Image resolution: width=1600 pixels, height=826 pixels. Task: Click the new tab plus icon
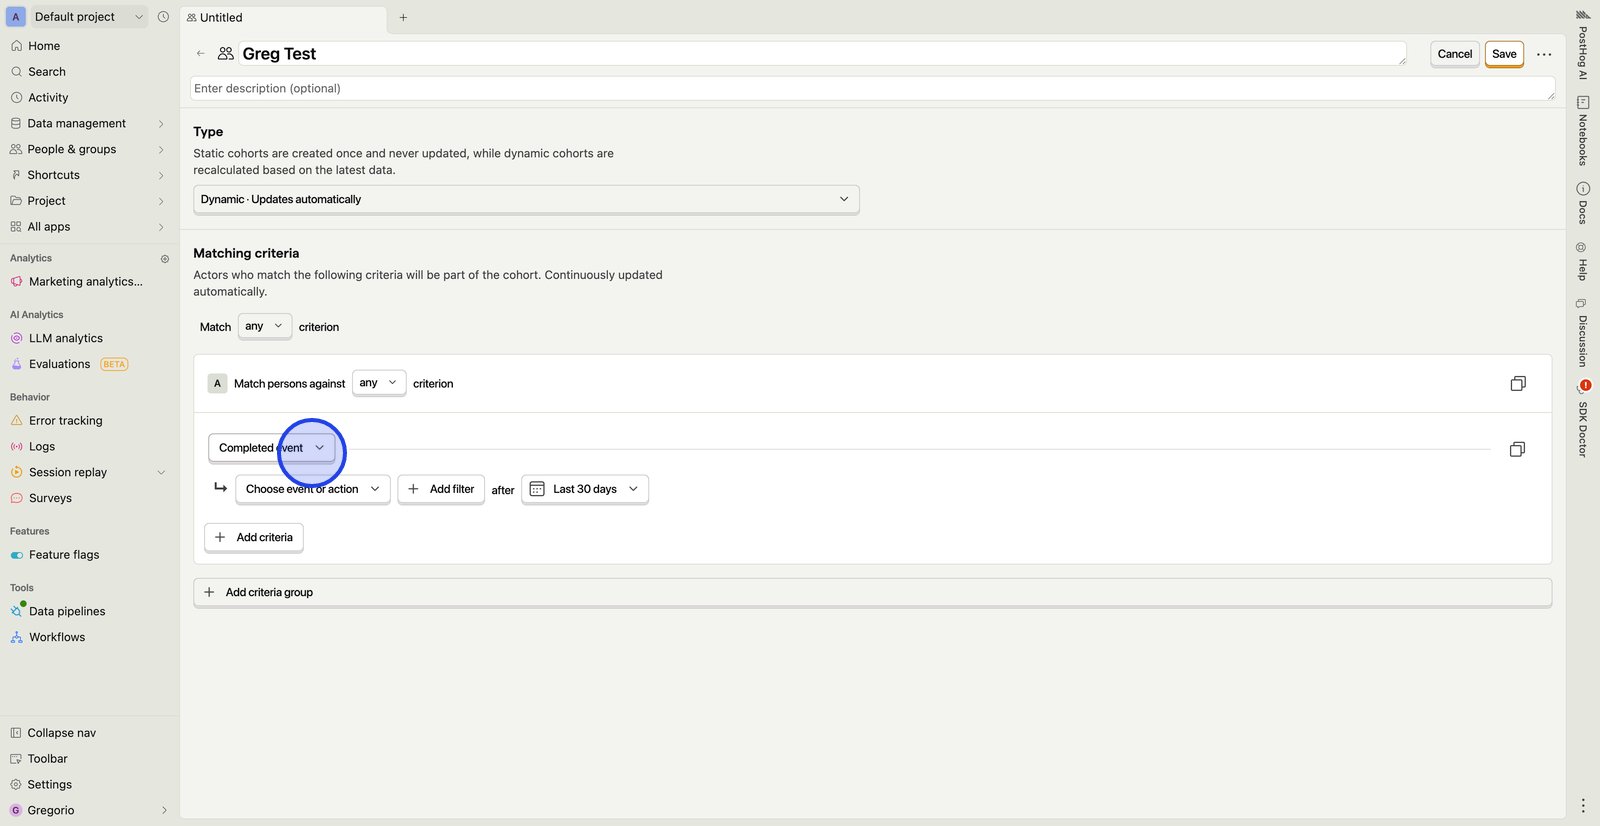[403, 18]
